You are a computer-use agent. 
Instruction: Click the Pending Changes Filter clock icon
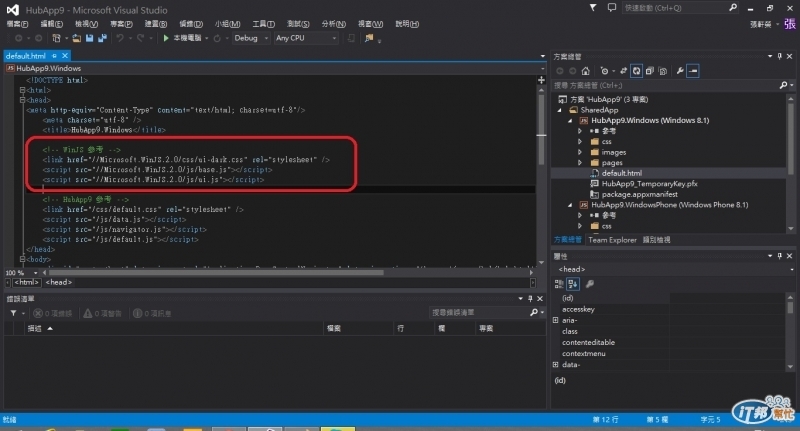click(605, 71)
